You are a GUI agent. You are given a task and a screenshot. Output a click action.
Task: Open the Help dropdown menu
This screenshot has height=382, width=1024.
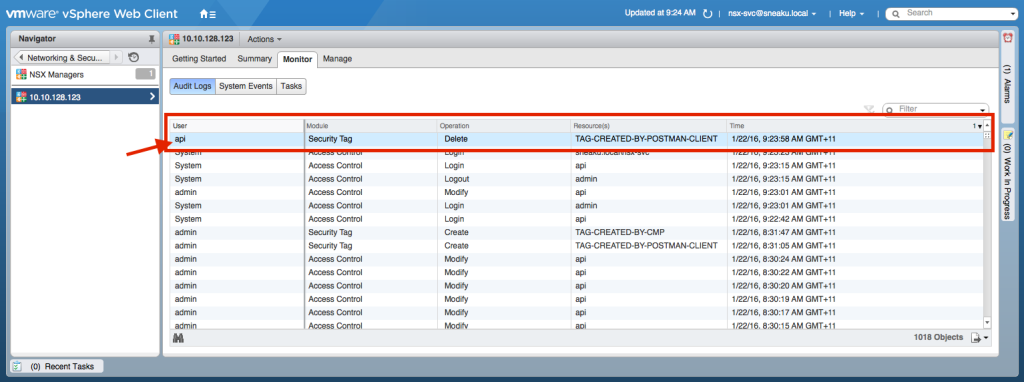pos(852,13)
